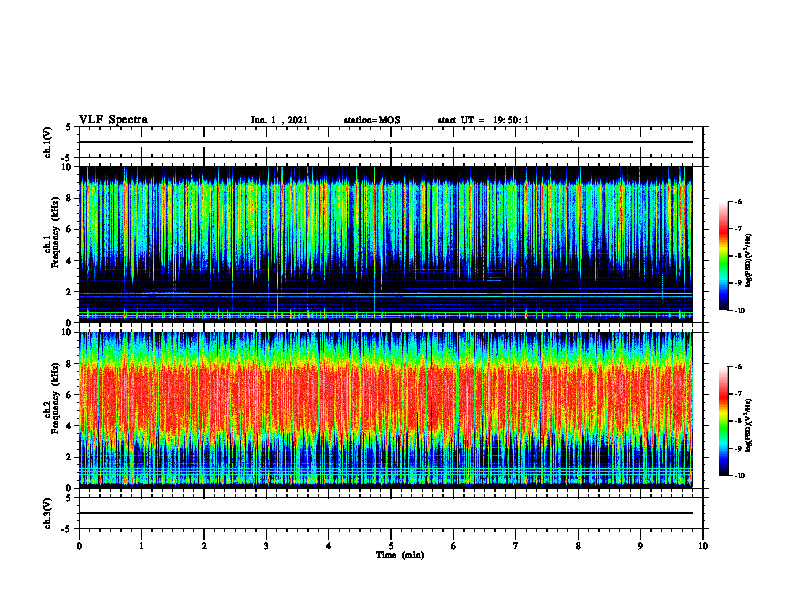Click time axis tick label '8'

[x=578, y=546]
